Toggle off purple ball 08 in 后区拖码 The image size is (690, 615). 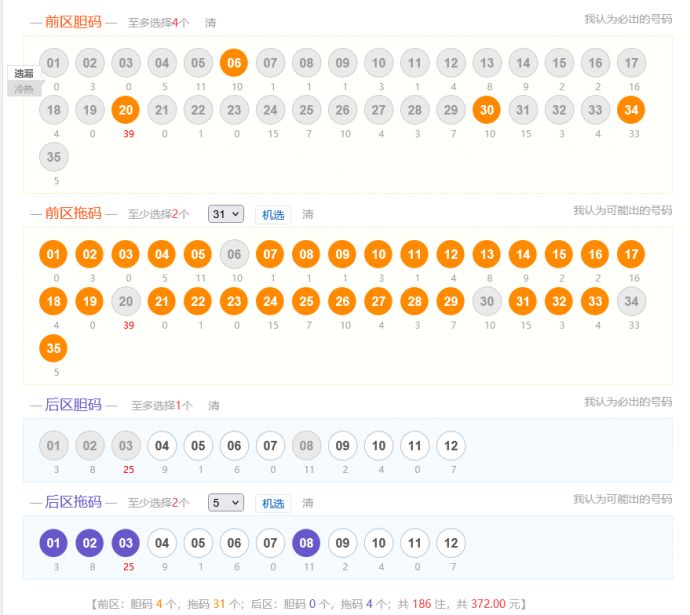(x=307, y=543)
